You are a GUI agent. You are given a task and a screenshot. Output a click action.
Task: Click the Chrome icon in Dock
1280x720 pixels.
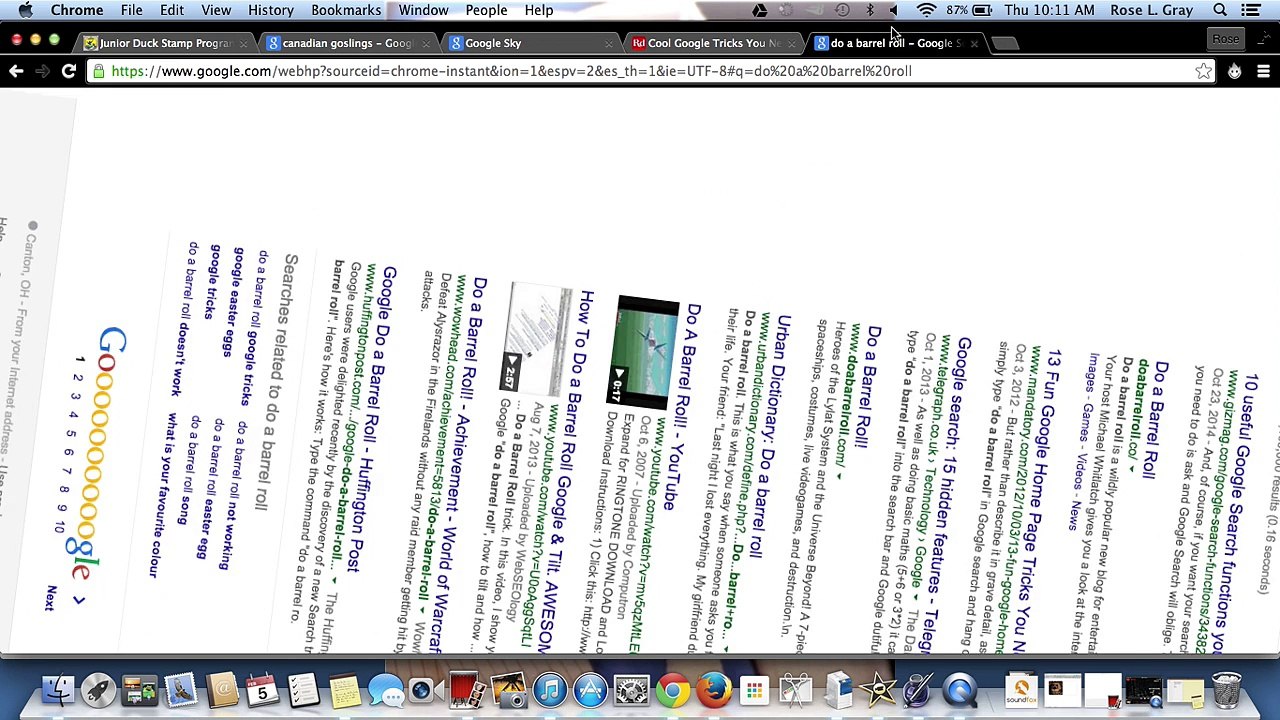pyautogui.click(x=672, y=690)
